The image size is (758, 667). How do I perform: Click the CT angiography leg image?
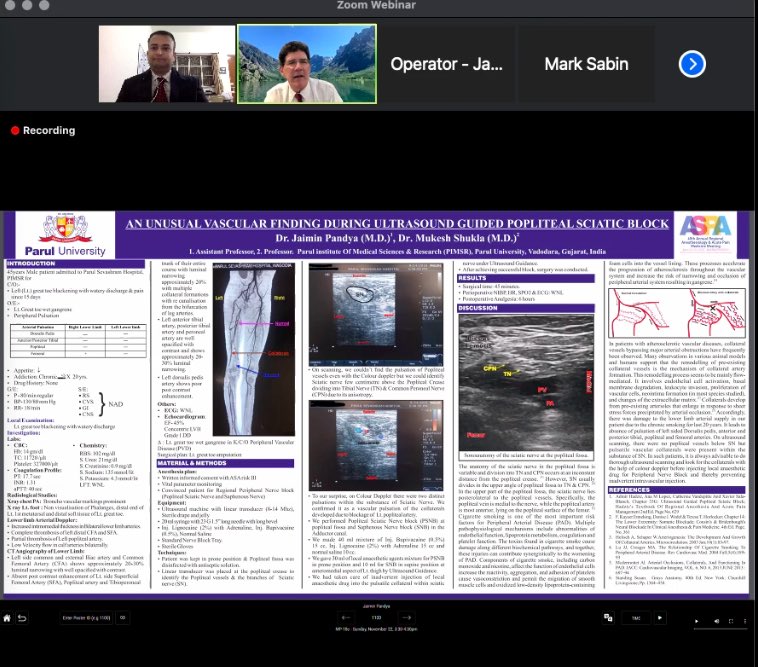coord(253,349)
